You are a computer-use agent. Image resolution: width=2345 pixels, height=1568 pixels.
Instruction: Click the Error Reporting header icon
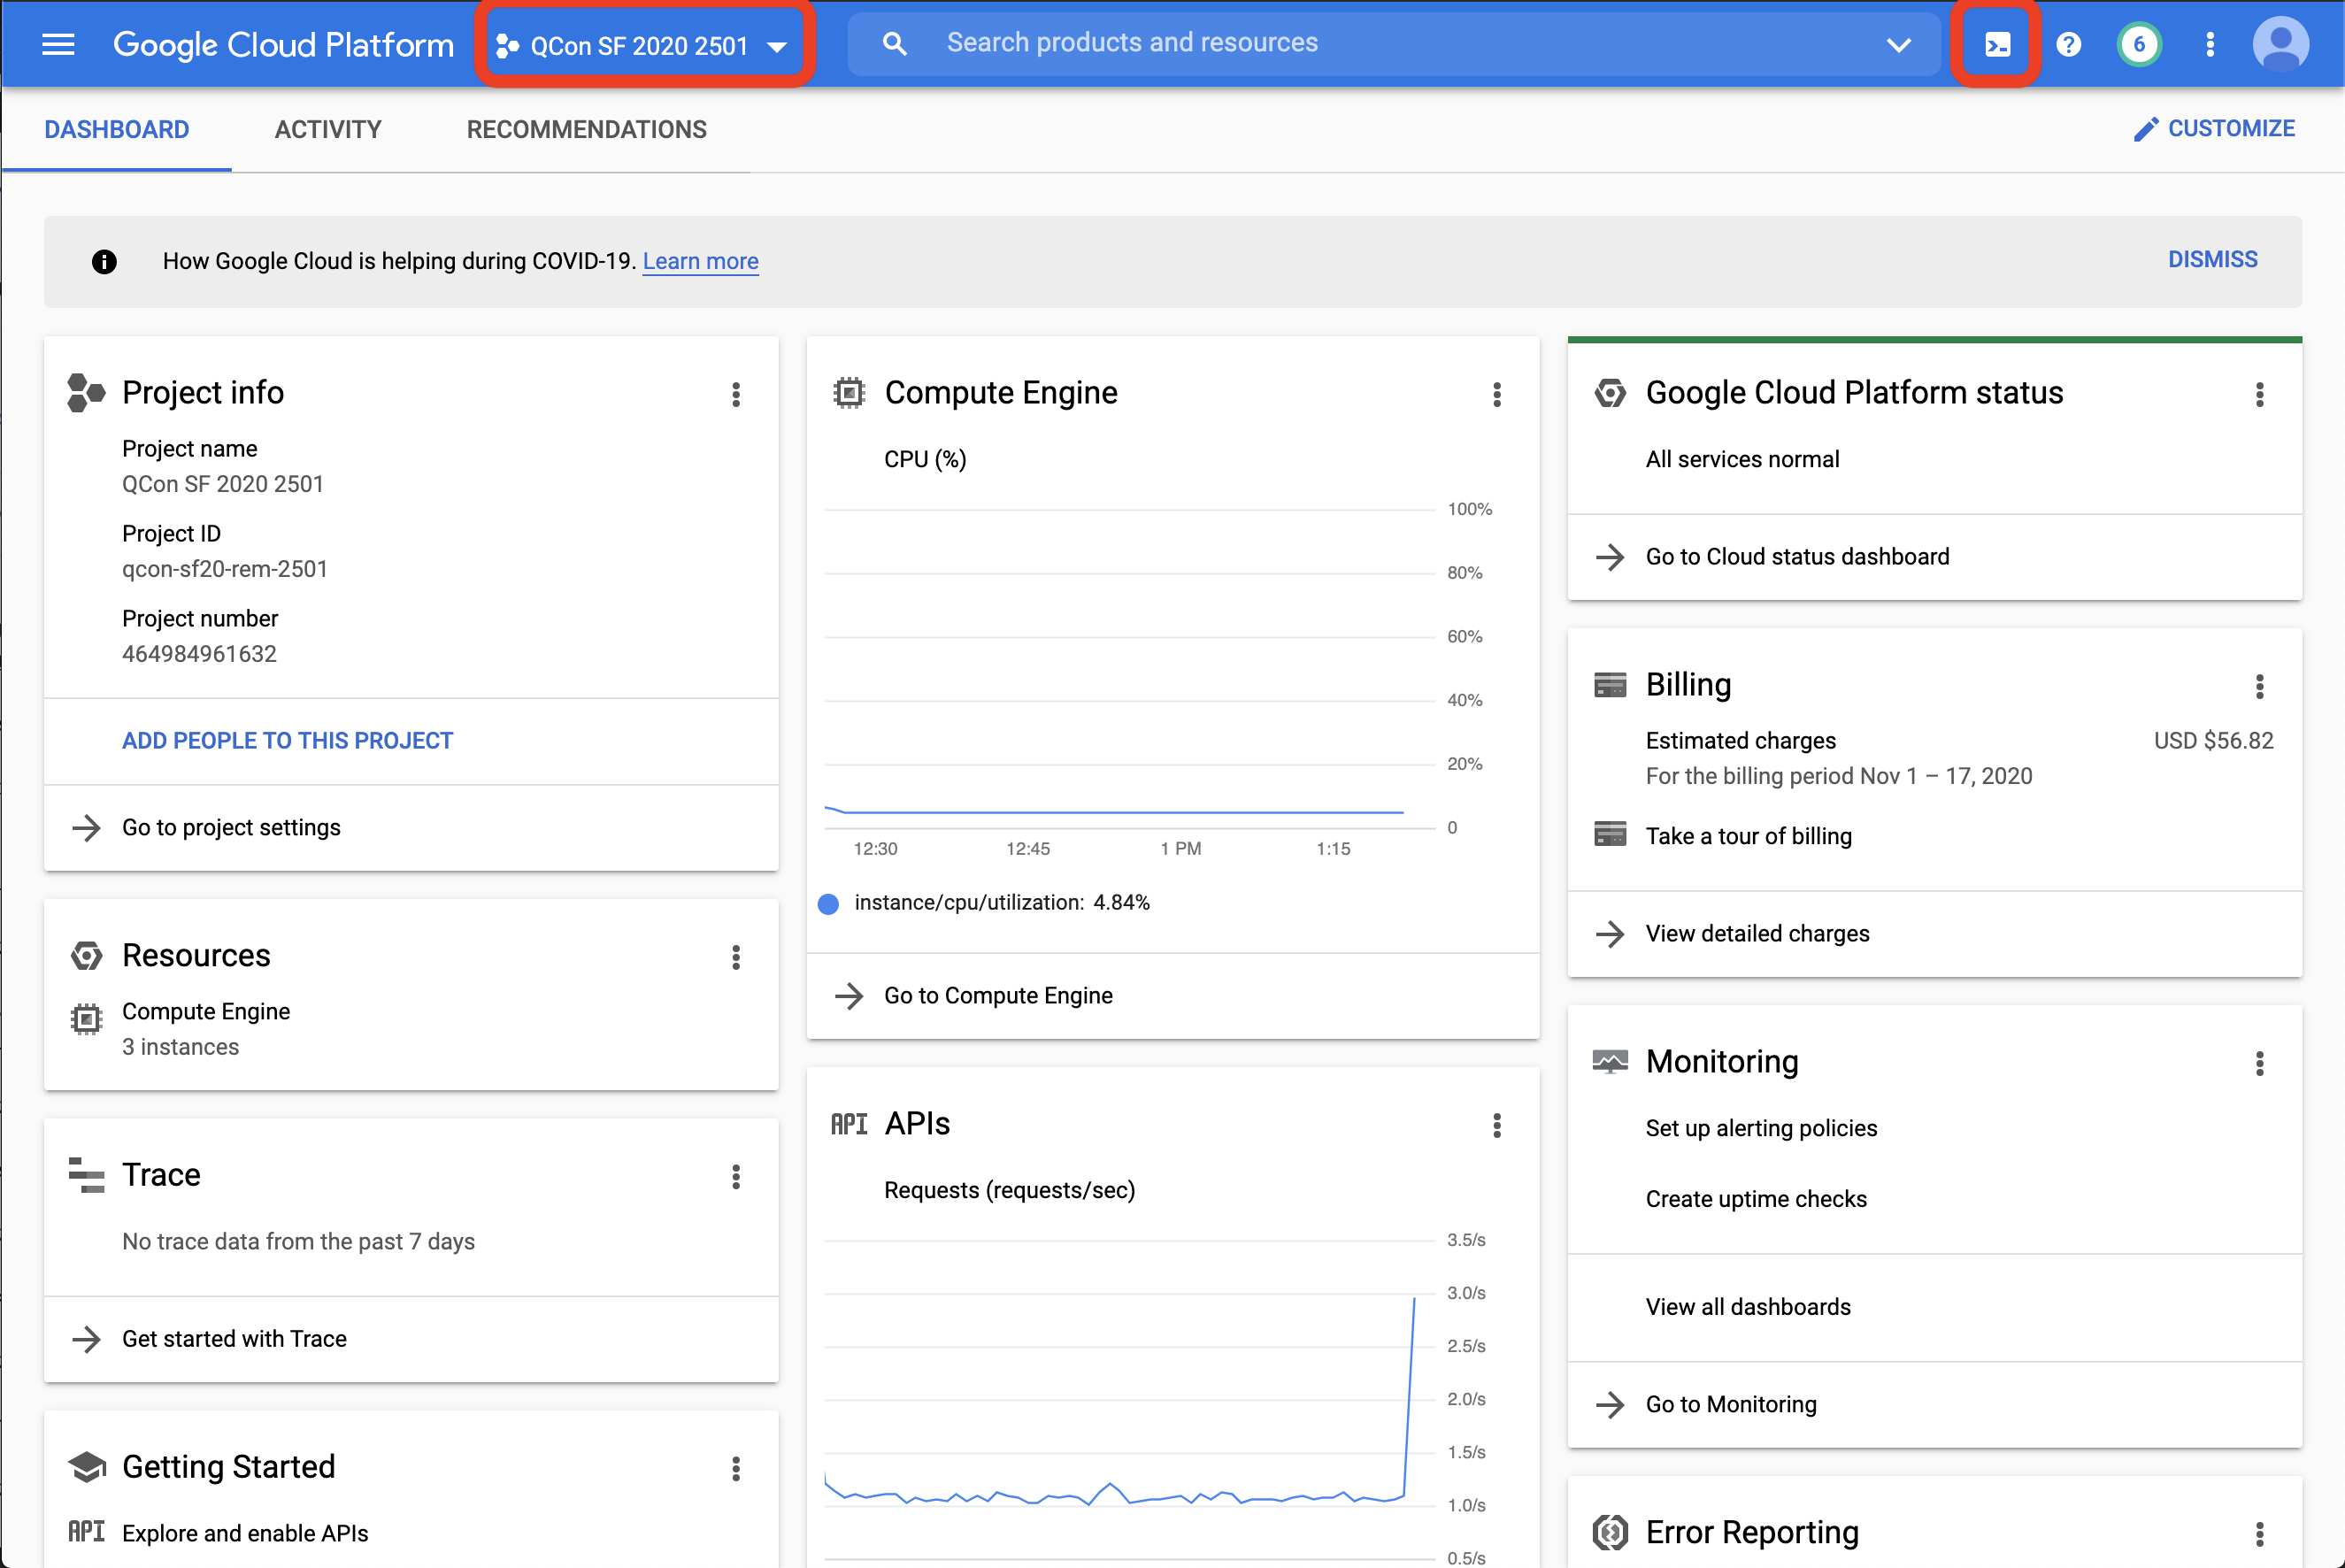point(1610,1532)
